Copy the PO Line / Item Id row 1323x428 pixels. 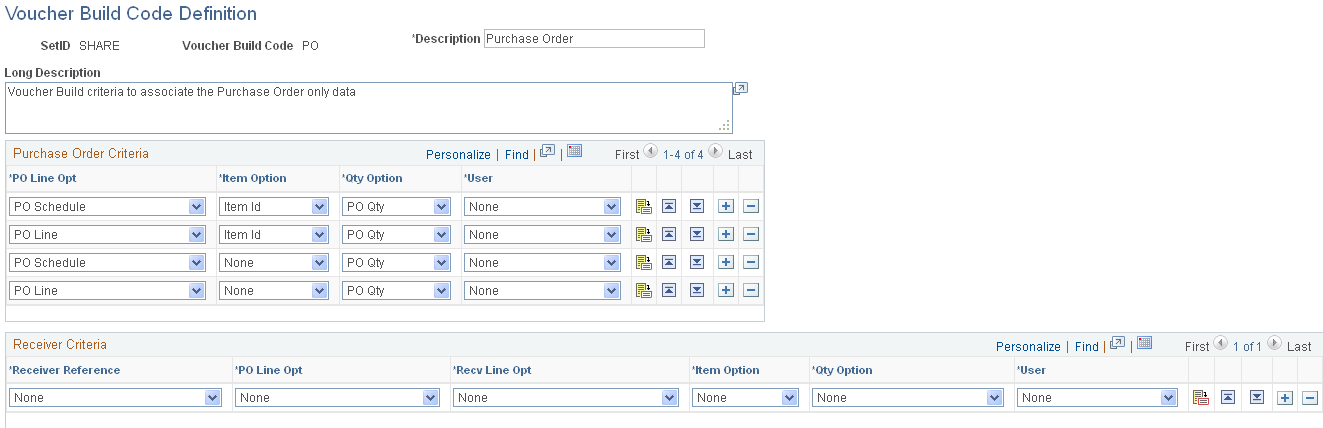click(x=644, y=235)
